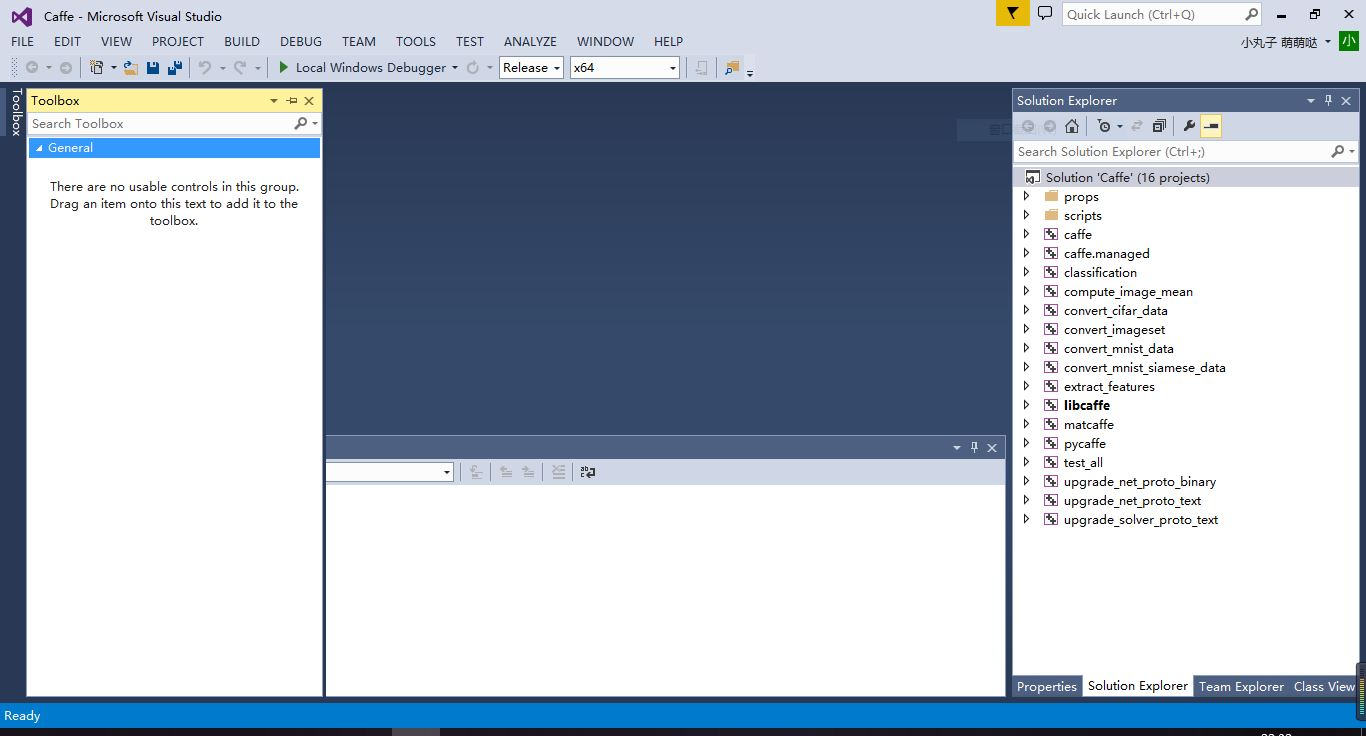
Task: Open the DEBUG menu
Action: click(x=301, y=41)
